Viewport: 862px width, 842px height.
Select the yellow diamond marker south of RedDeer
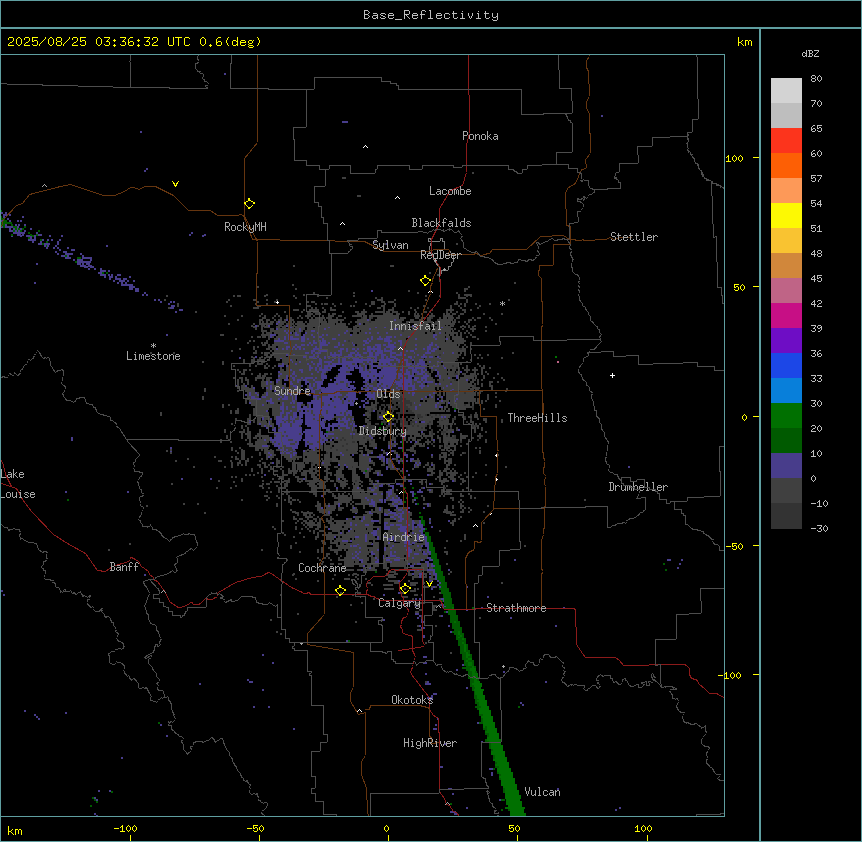[x=425, y=281]
